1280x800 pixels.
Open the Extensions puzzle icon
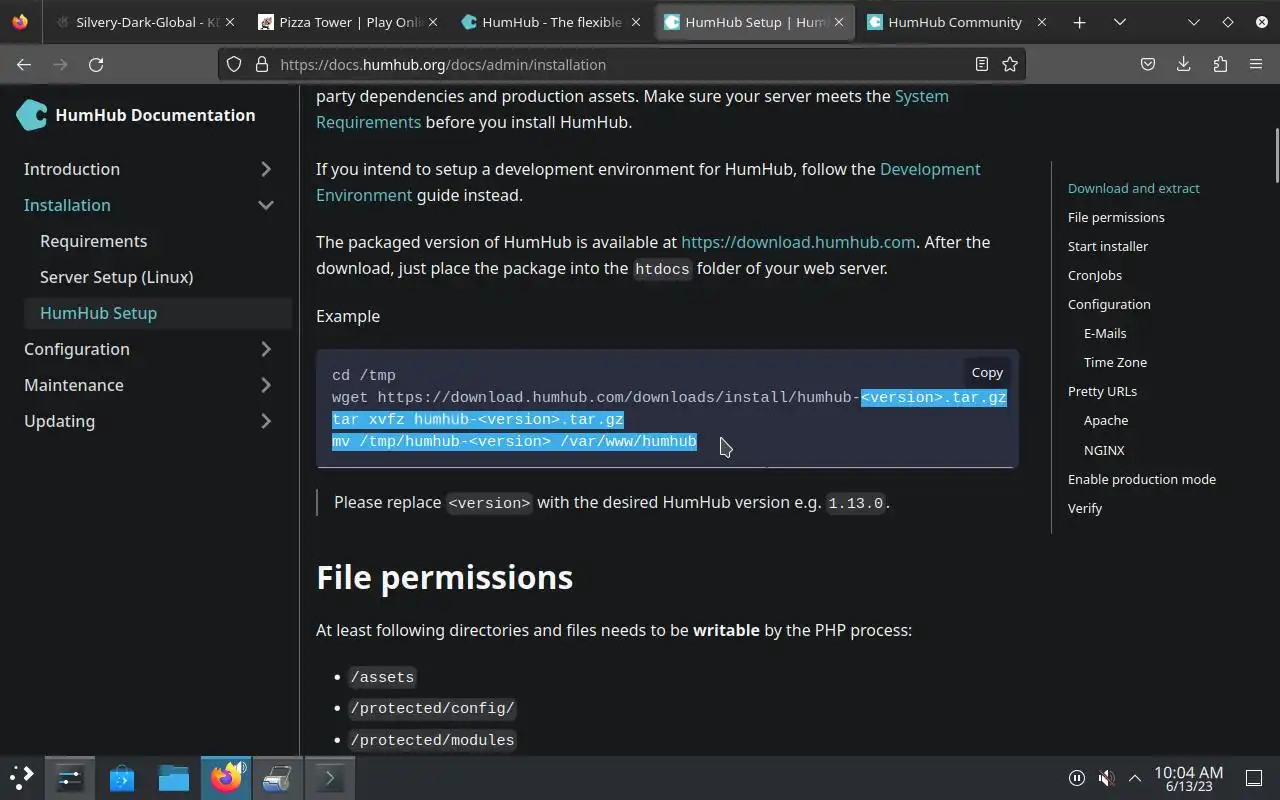(1220, 64)
